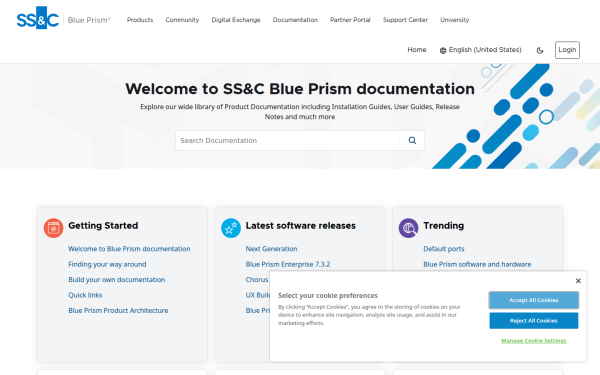Open Finding your way around
Screen dimensions: 600x375
pyautogui.click(x=107, y=264)
